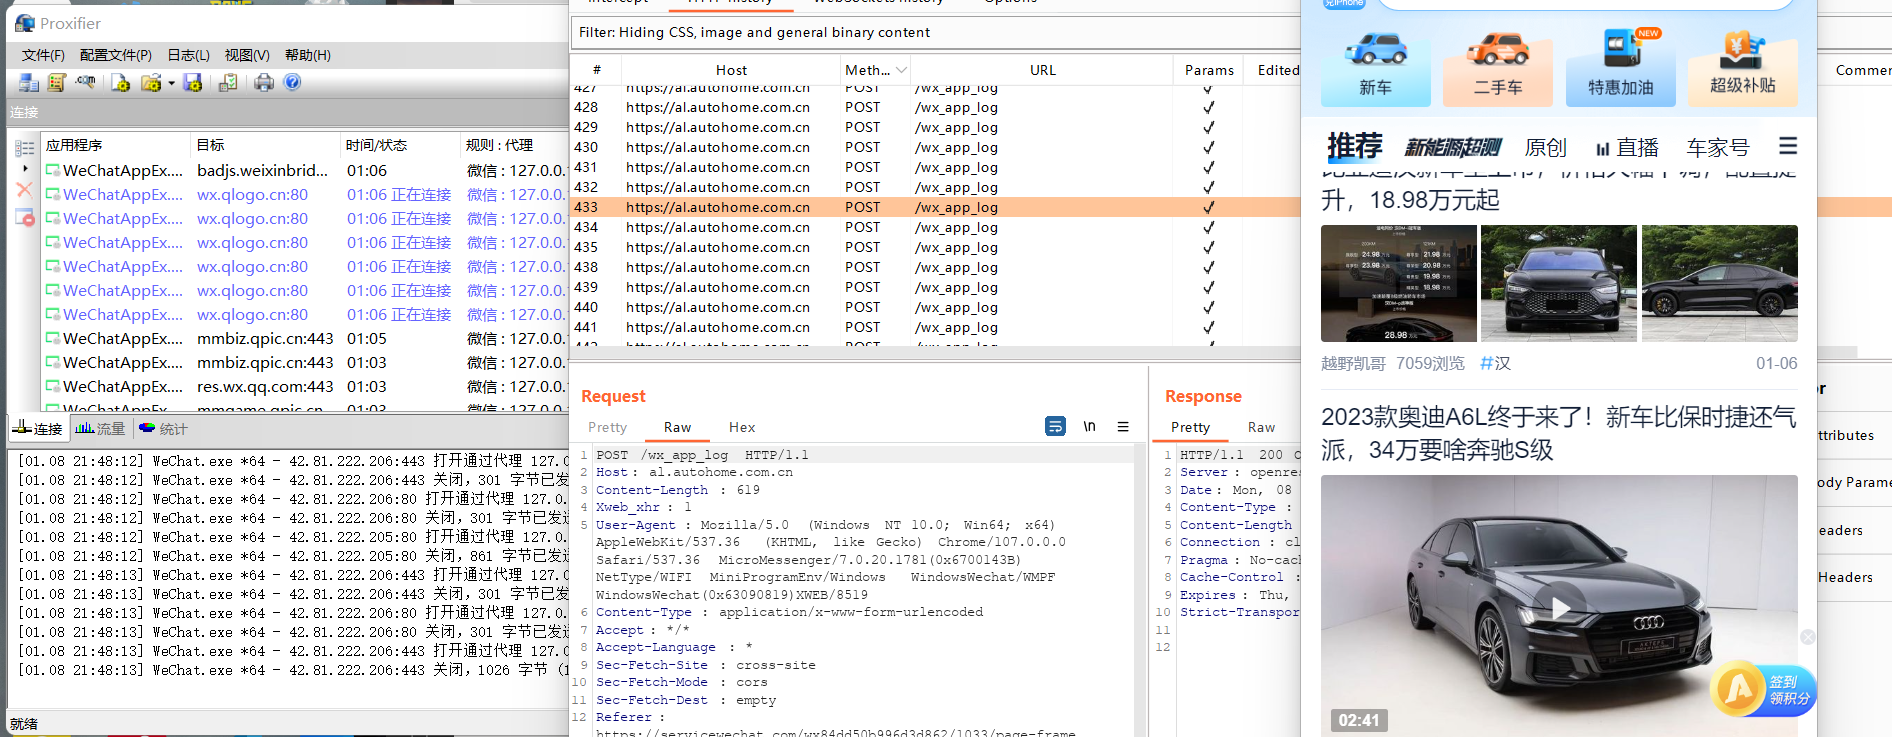Sort by Params column header

coord(1209,70)
